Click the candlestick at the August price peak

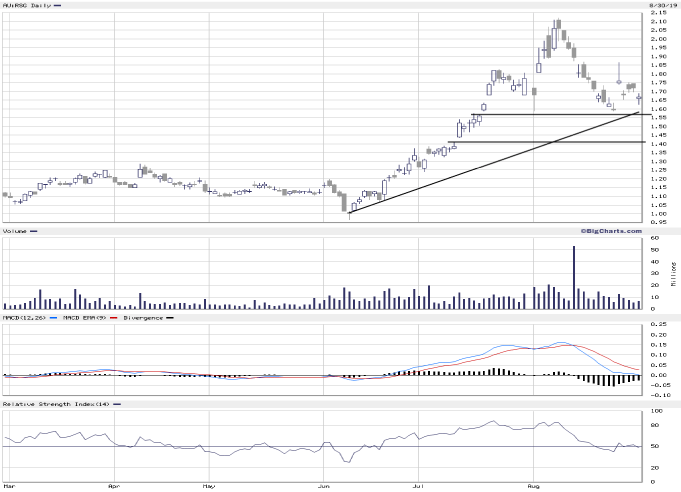(556, 30)
